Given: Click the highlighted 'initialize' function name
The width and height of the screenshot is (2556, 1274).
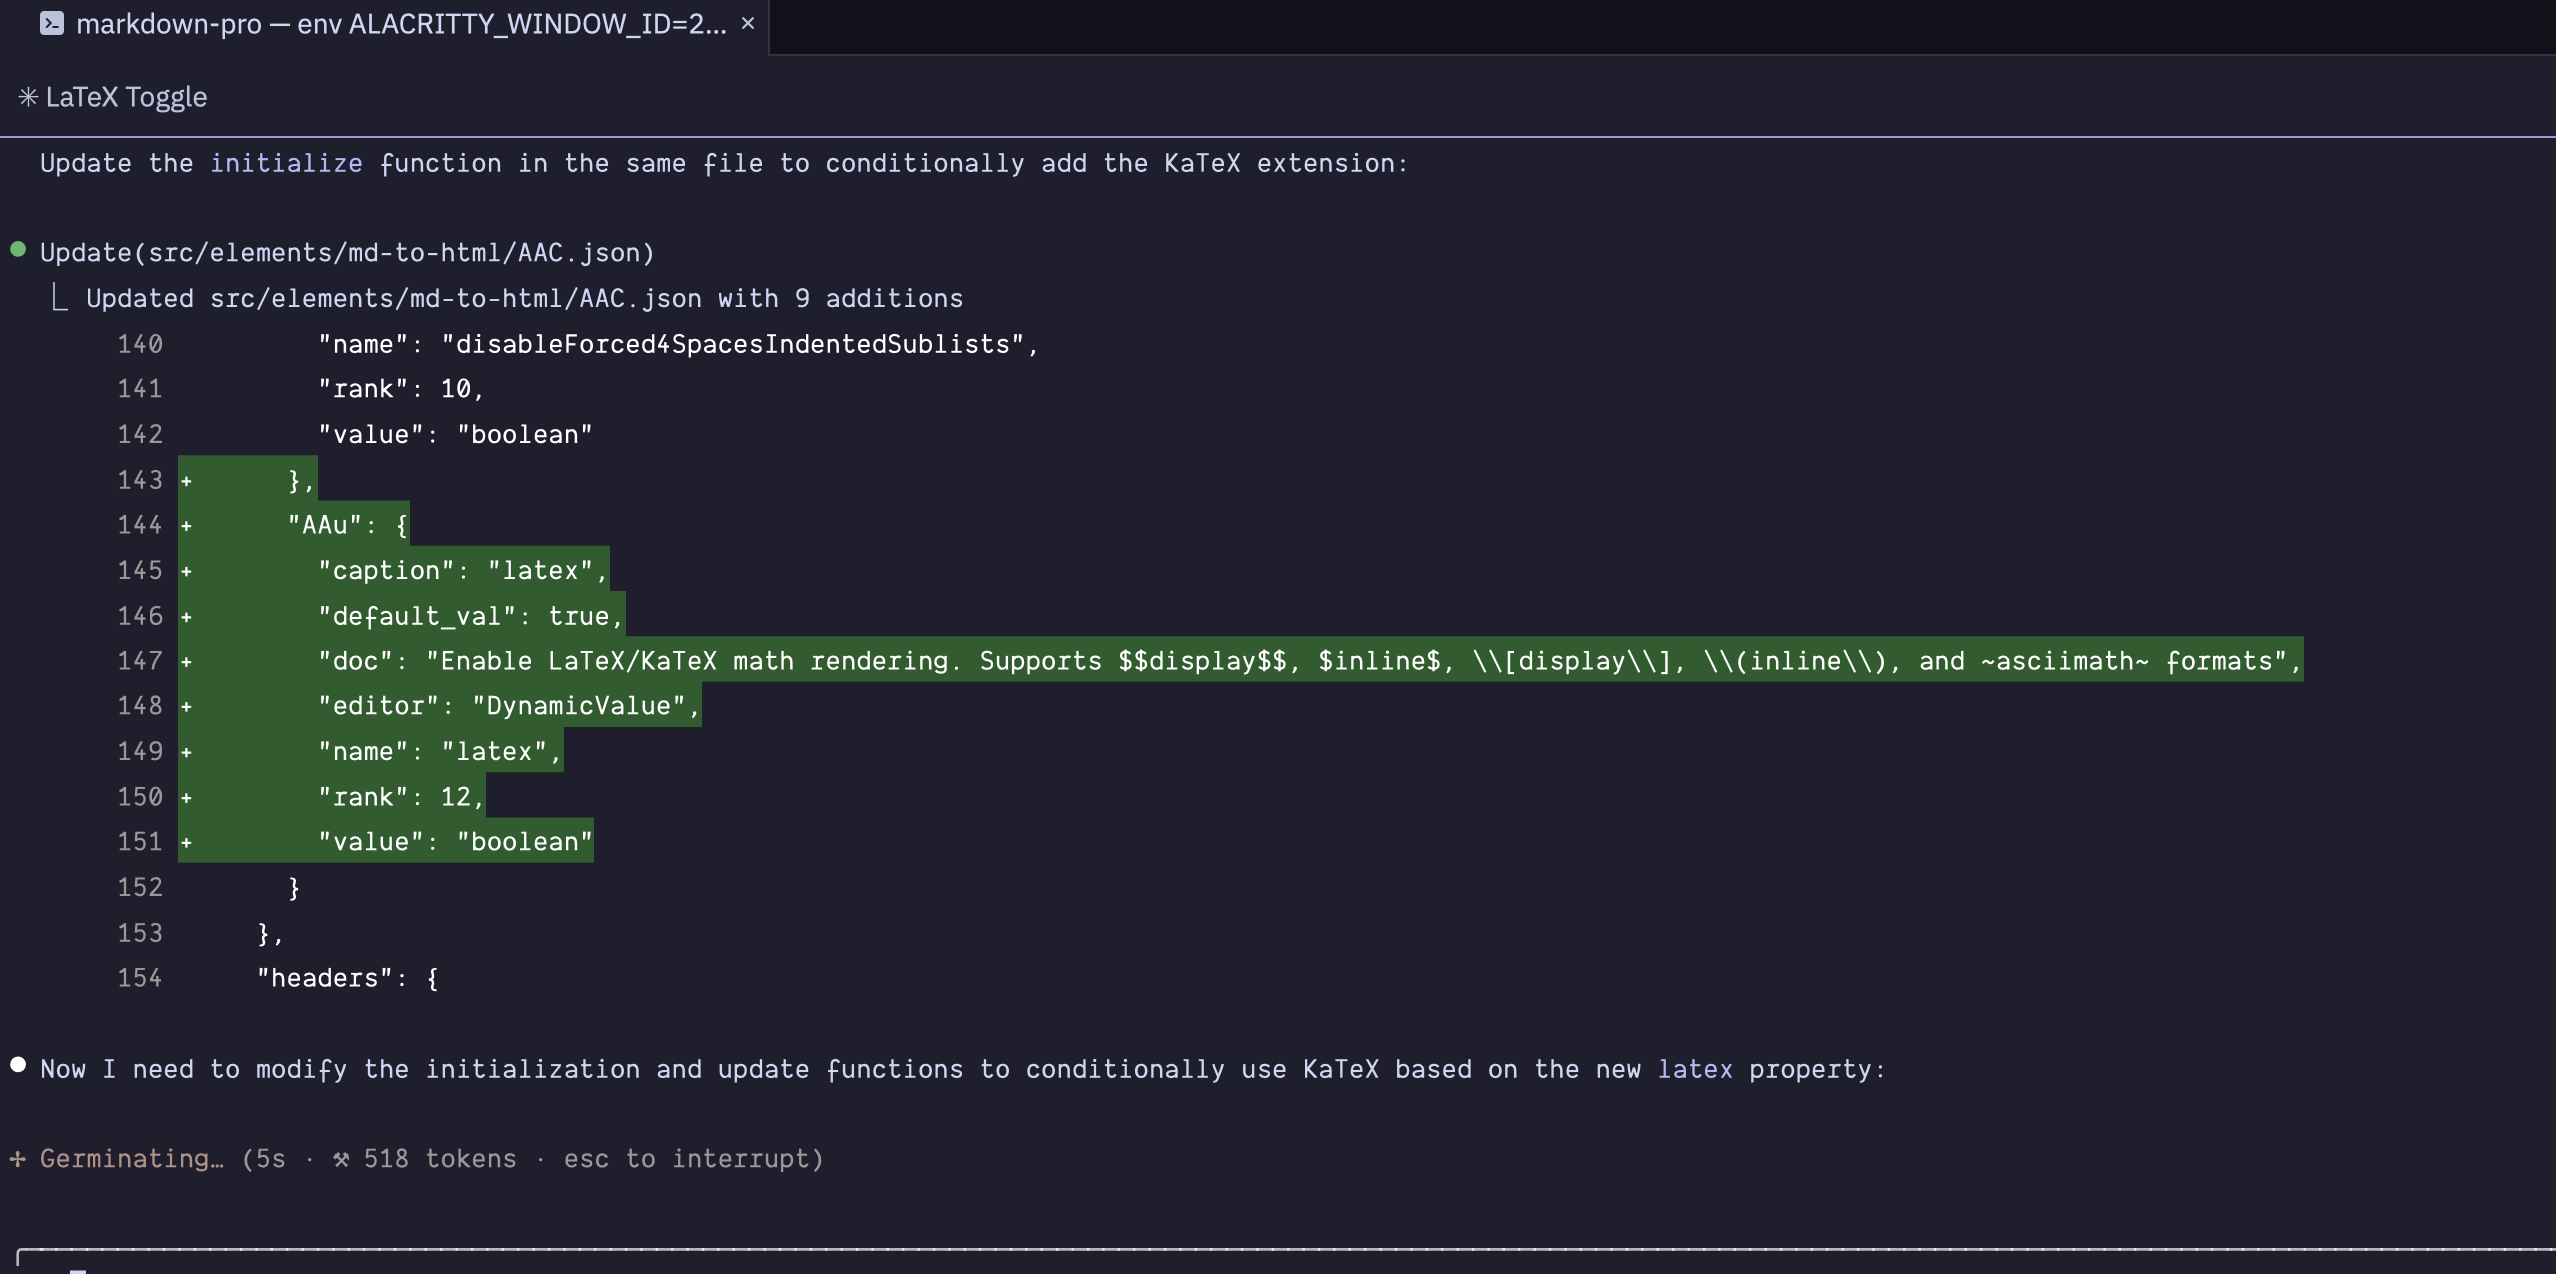Looking at the screenshot, I should 286,163.
